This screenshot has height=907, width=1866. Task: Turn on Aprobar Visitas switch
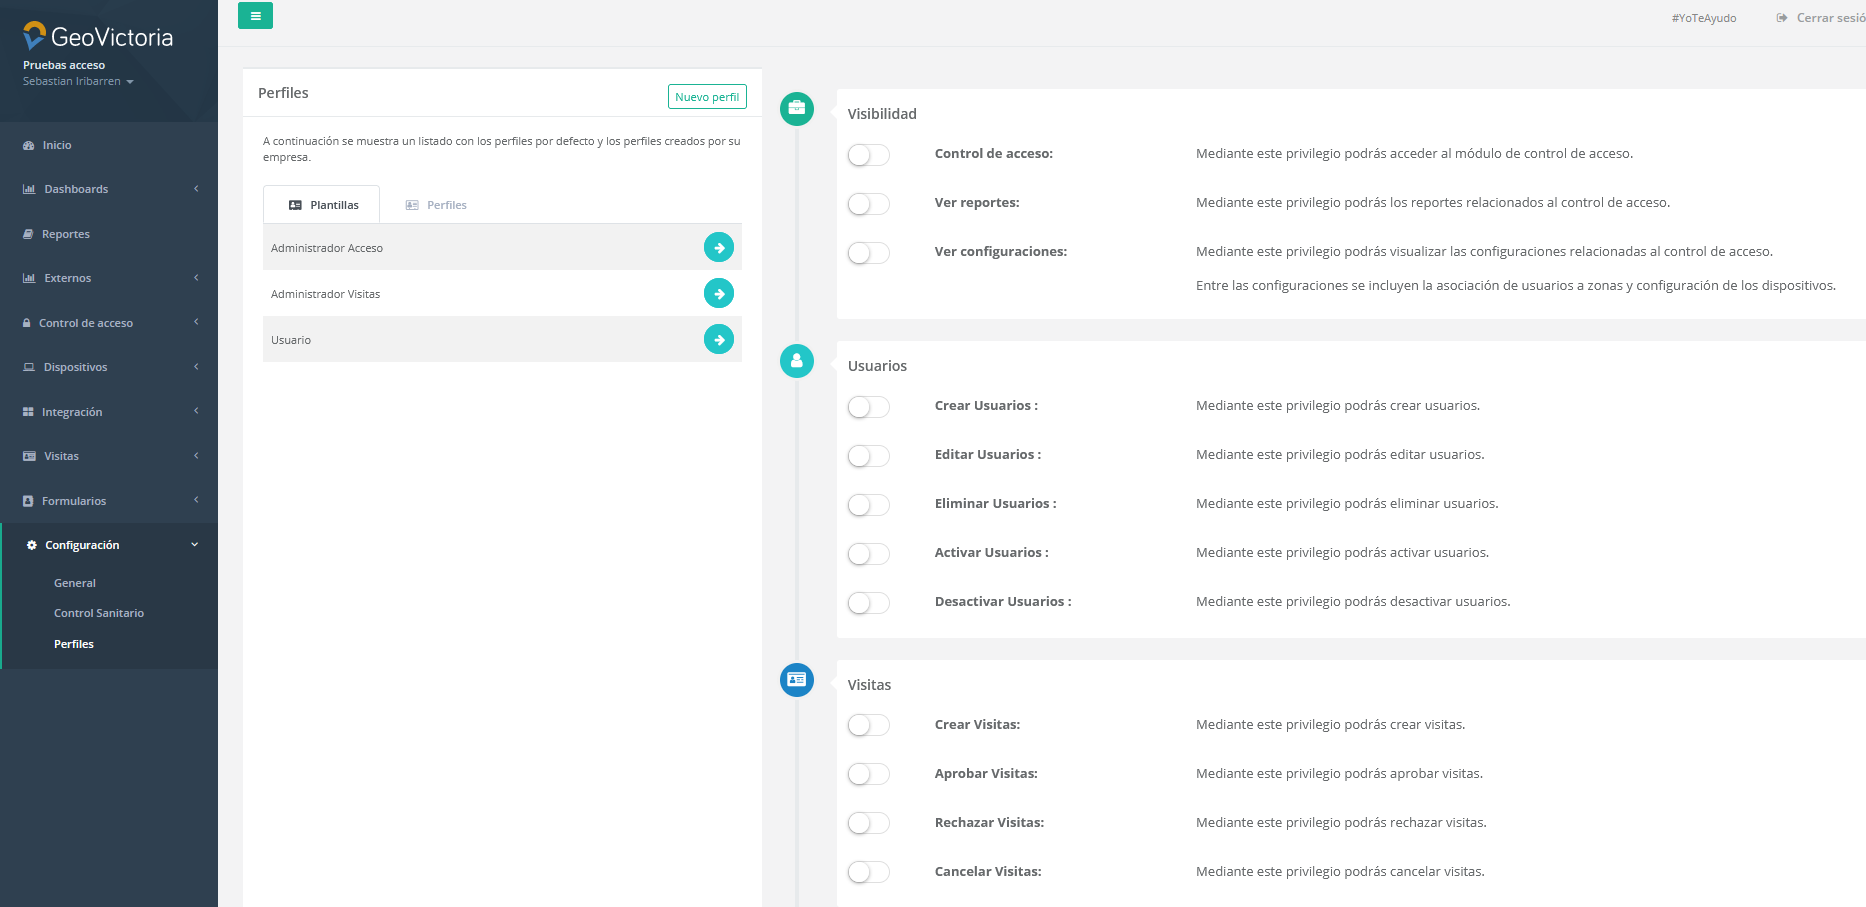(868, 774)
